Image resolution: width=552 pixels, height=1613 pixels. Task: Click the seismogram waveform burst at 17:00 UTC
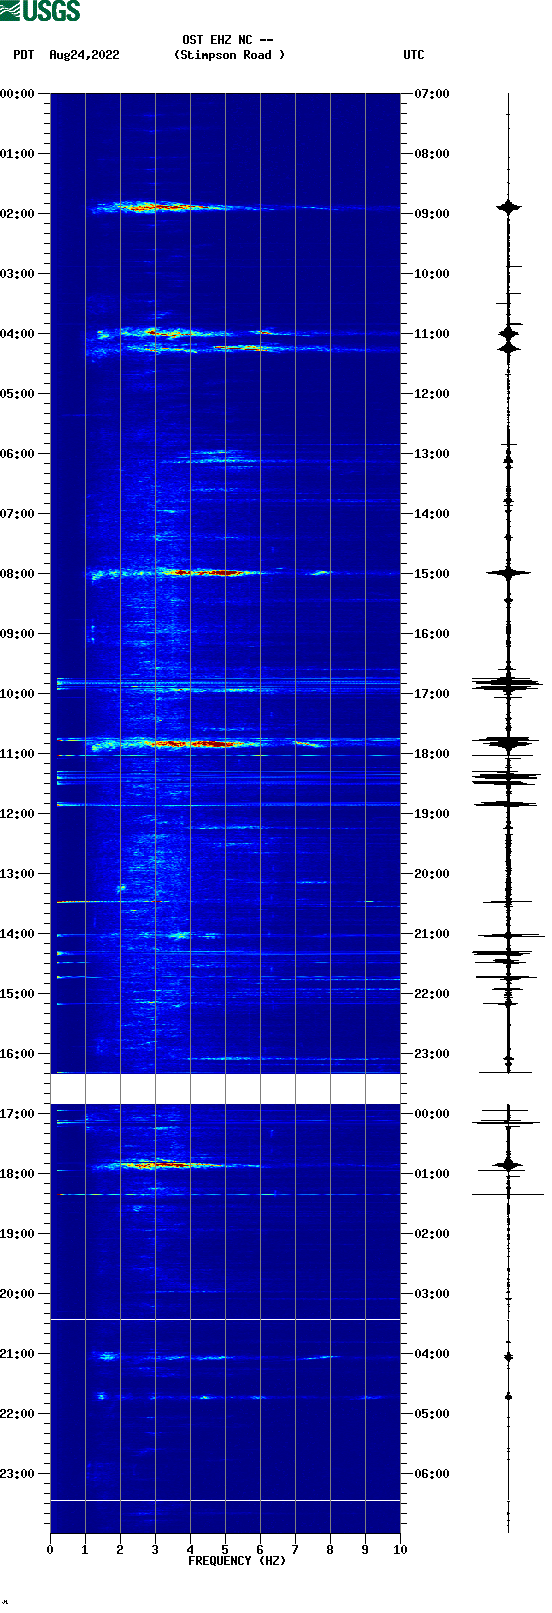[x=508, y=685]
